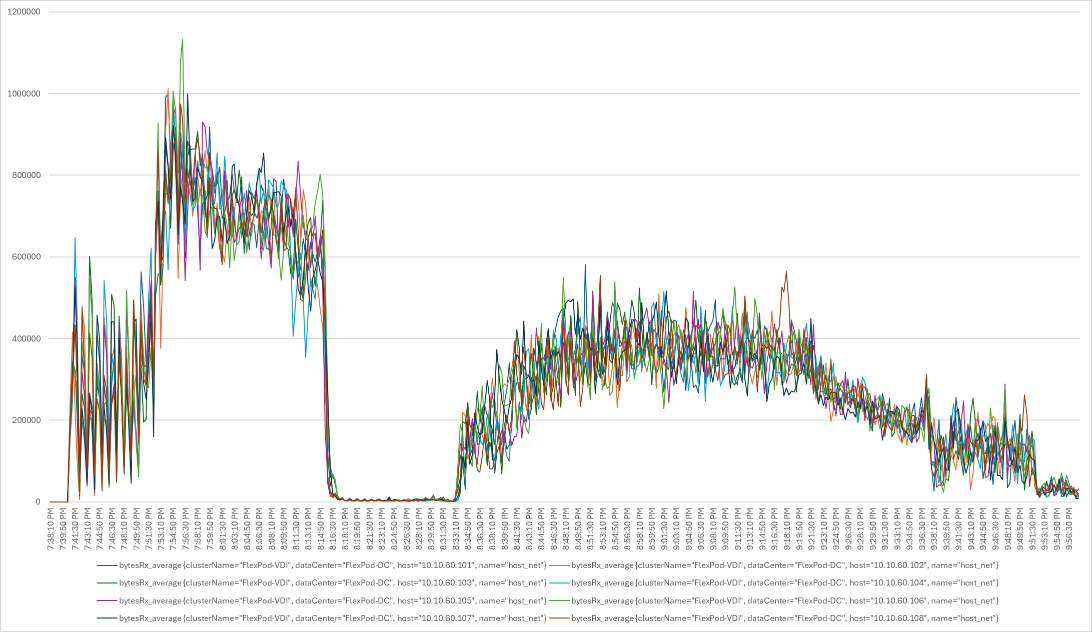Viewport: 1092px width, 632px height.
Task: Click the 7:38:10 PM x-axis label
Action: click(51, 529)
